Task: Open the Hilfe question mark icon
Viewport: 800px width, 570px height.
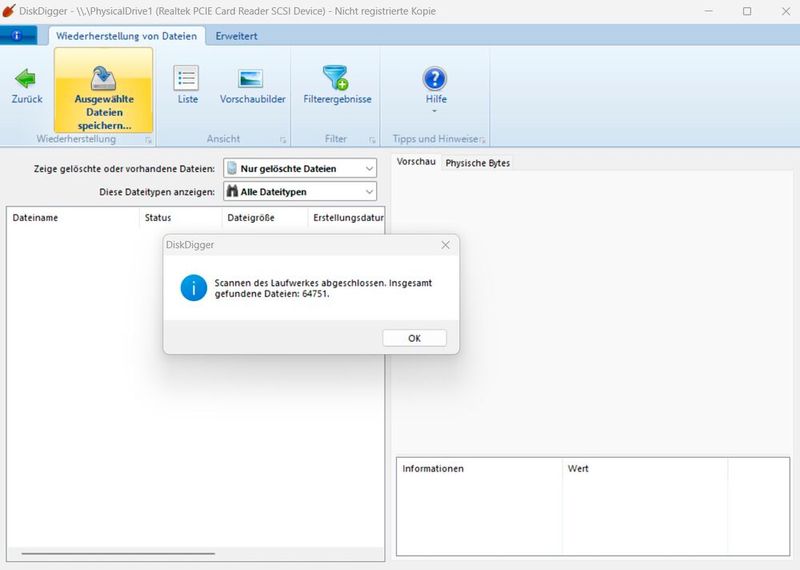Action: (x=435, y=79)
